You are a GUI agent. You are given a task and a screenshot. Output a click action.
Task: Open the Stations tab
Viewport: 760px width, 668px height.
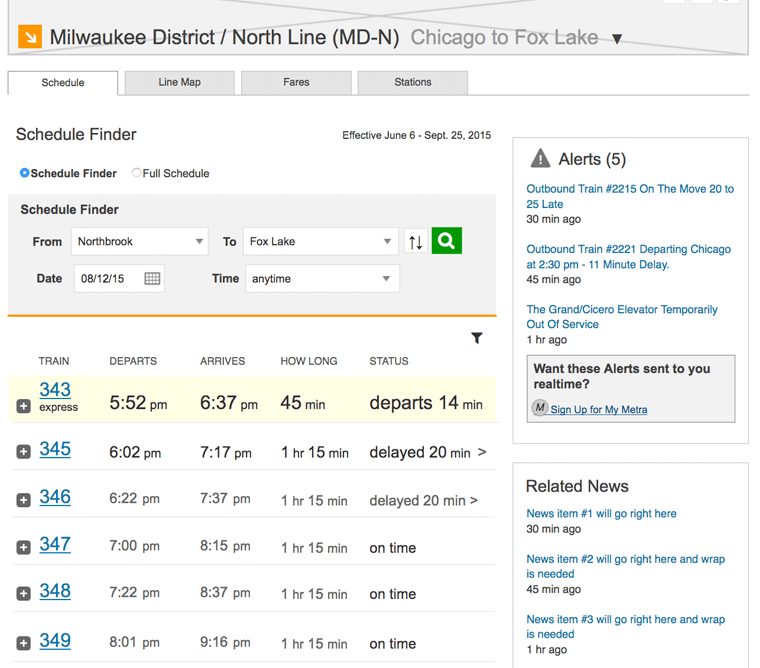(x=412, y=82)
